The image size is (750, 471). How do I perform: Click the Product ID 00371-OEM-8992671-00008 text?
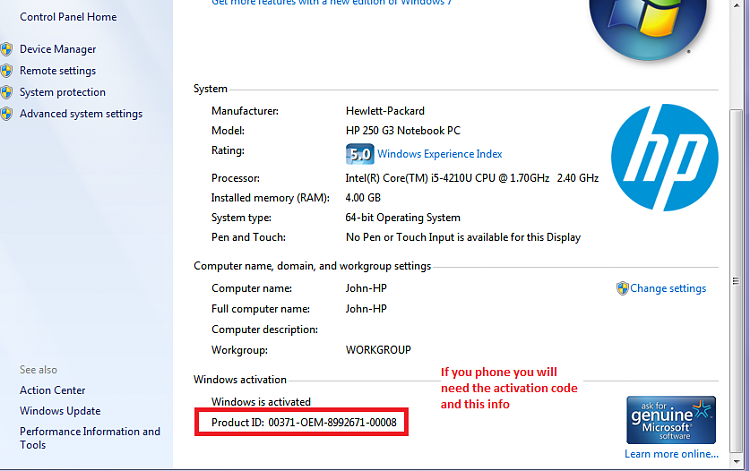point(304,422)
